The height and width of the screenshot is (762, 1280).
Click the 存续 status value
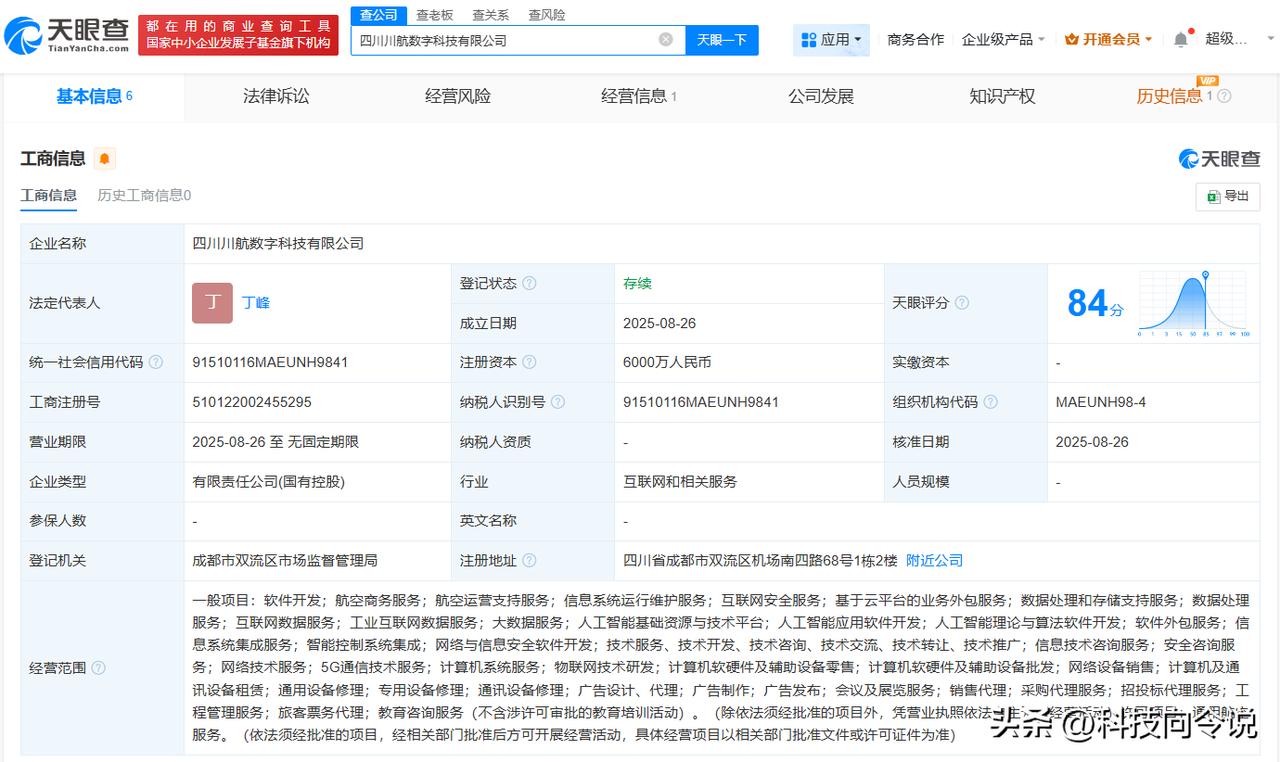637,283
